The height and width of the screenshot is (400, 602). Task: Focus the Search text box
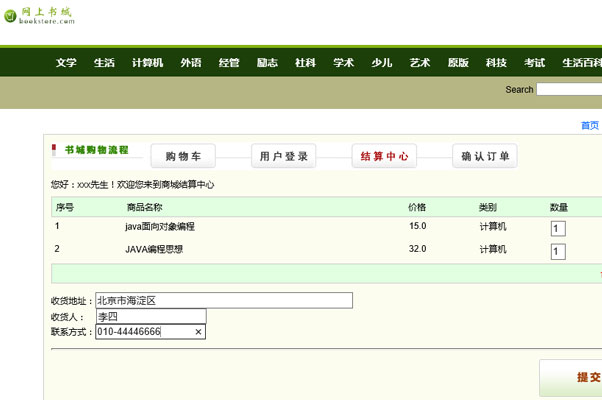(569, 89)
